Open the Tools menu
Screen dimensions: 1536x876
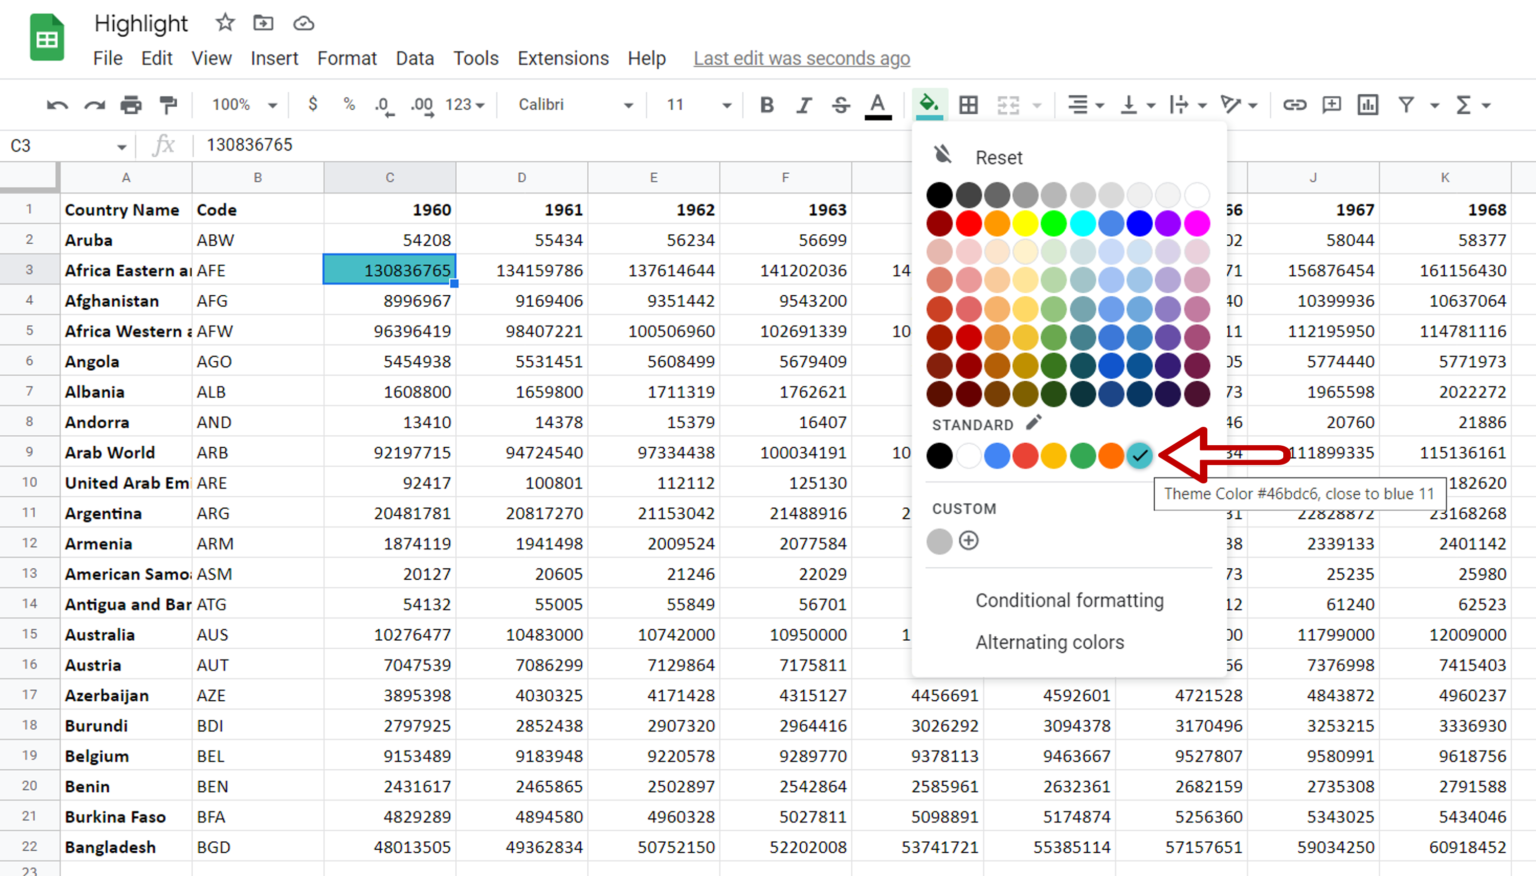coord(475,58)
